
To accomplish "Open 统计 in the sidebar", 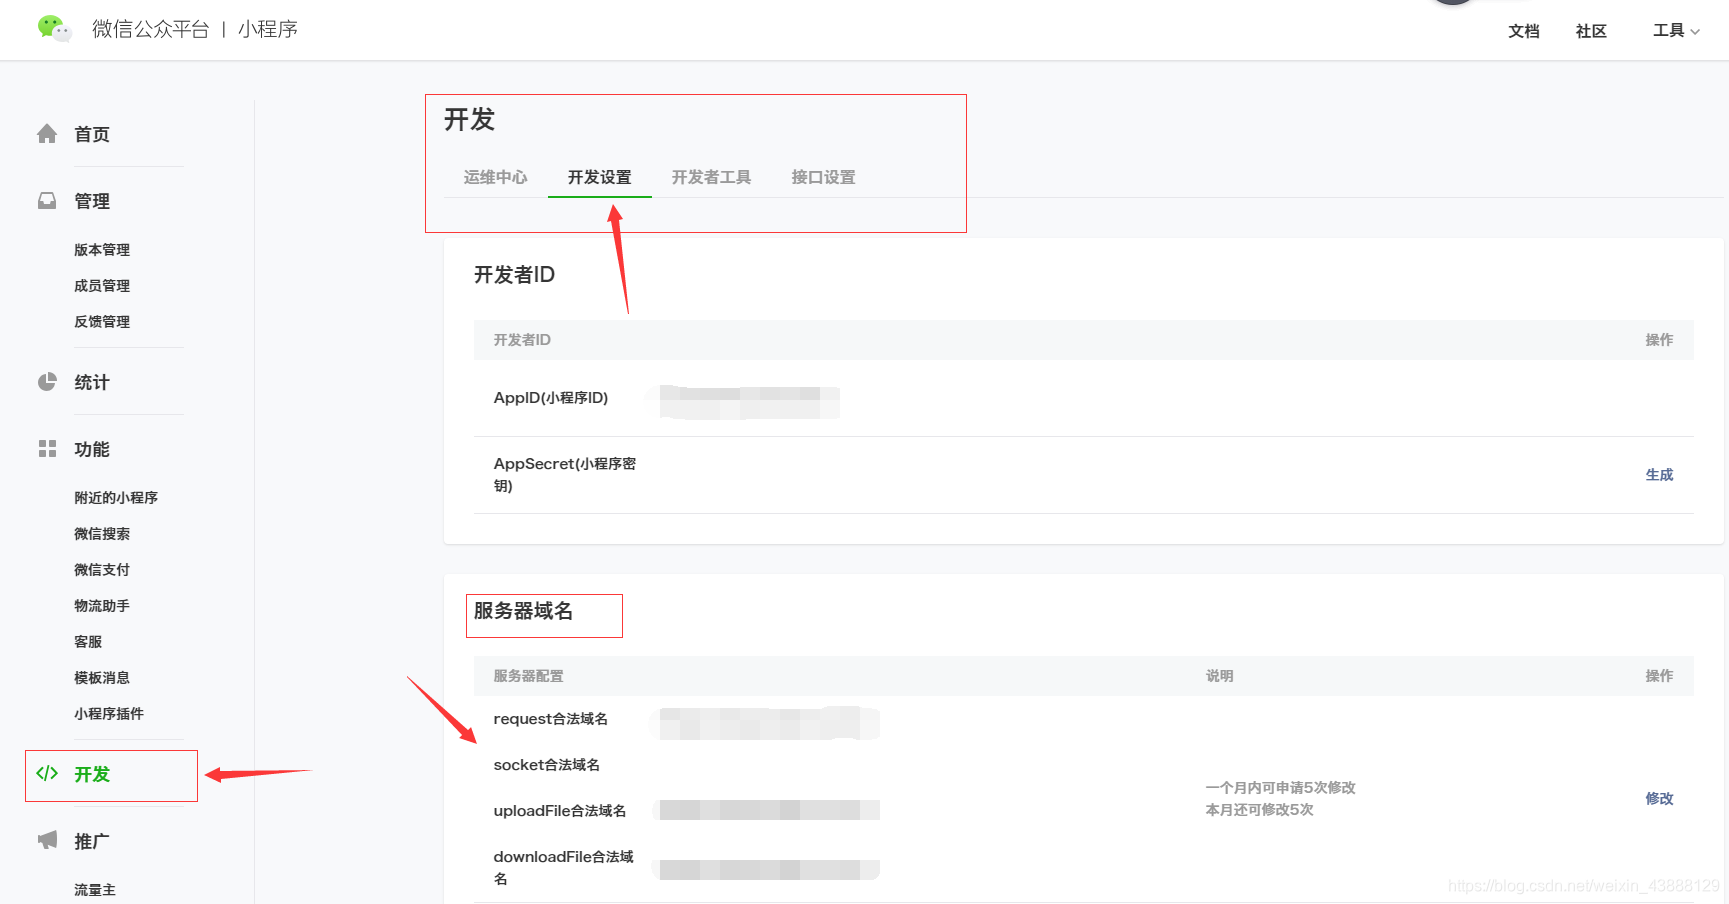I will 92,382.
